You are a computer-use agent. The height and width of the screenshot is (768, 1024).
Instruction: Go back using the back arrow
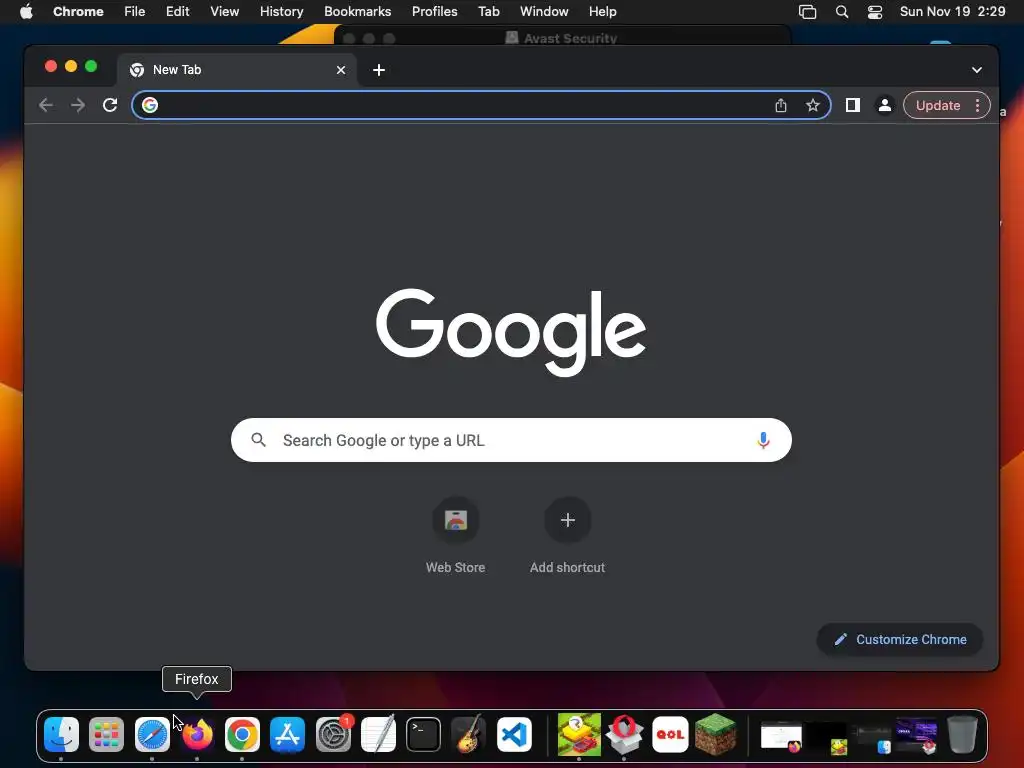(46, 105)
